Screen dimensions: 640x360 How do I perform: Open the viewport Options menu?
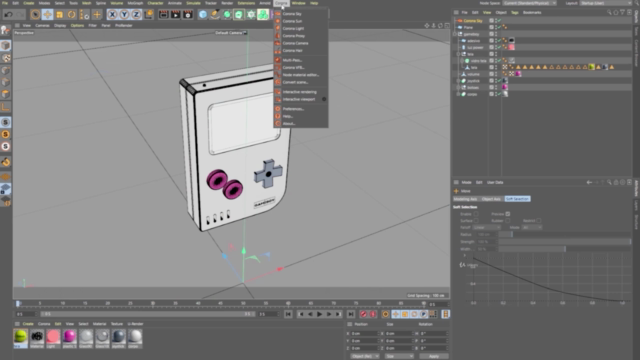click(77, 26)
